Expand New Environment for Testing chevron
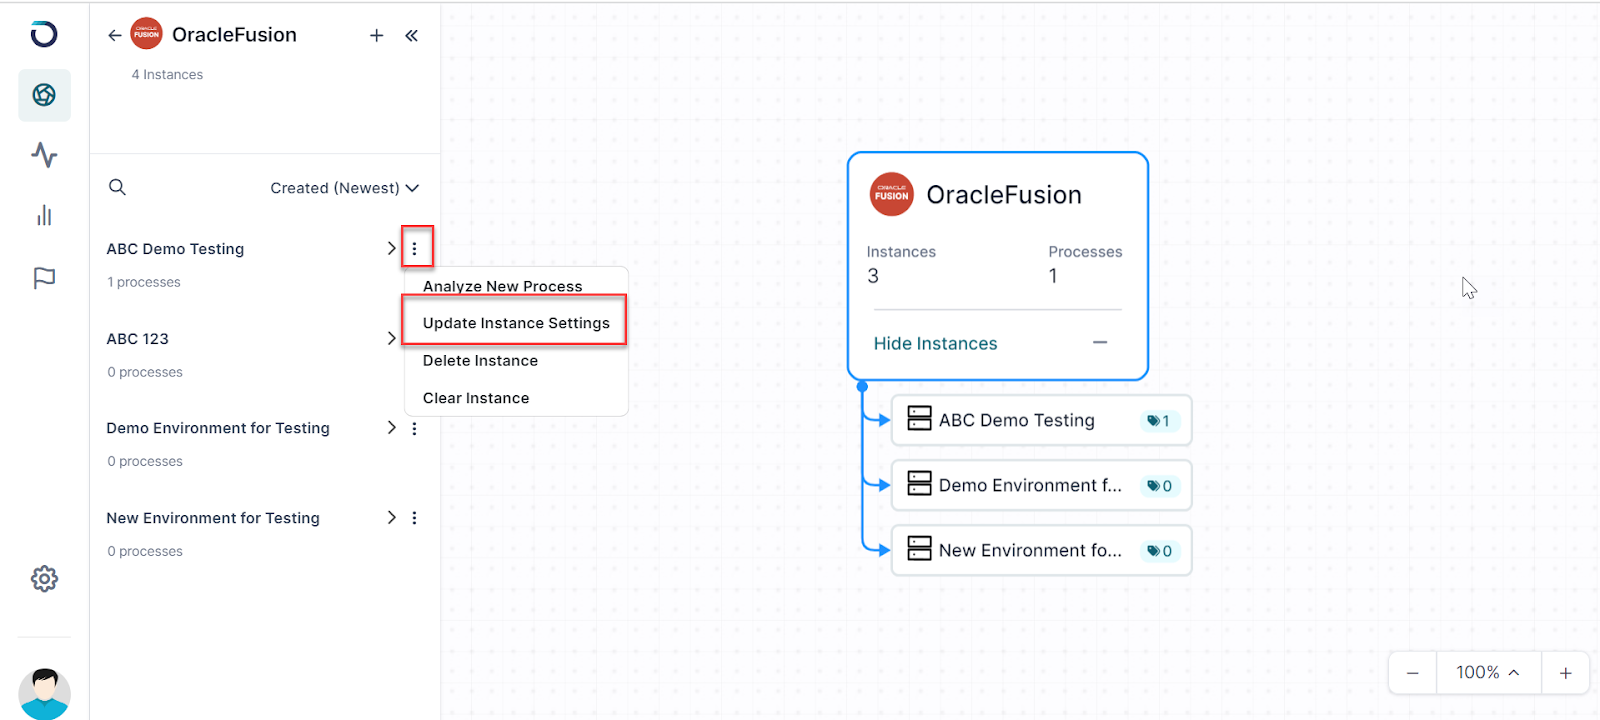Image resolution: width=1600 pixels, height=720 pixels. 391,517
